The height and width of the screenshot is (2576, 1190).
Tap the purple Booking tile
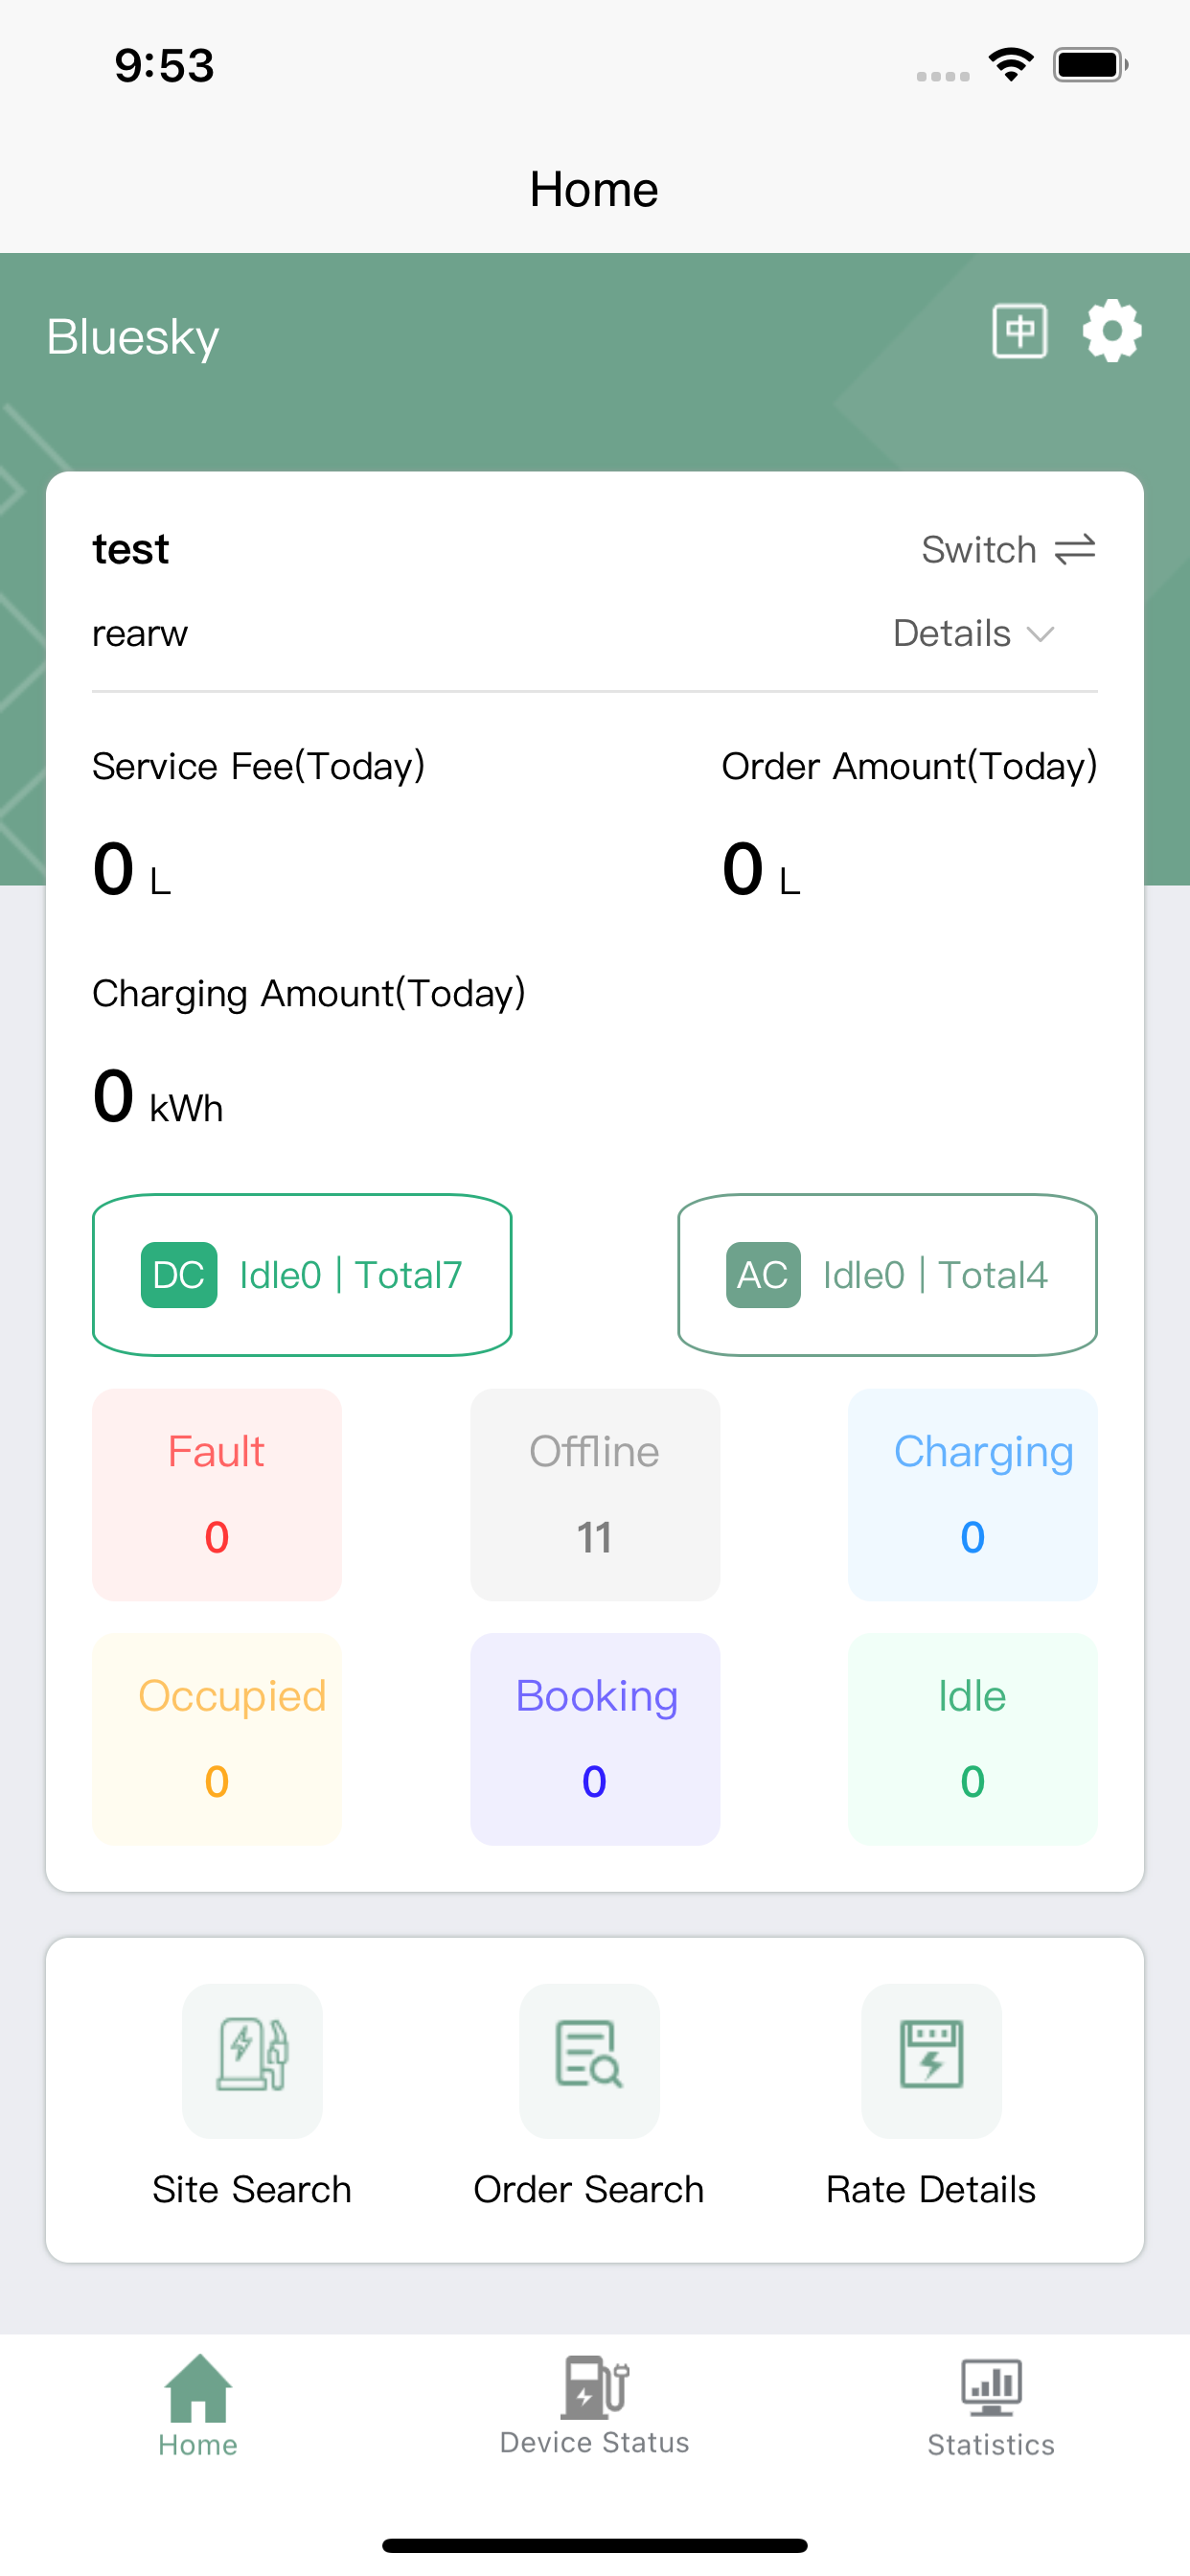(x=595, y=1739)
